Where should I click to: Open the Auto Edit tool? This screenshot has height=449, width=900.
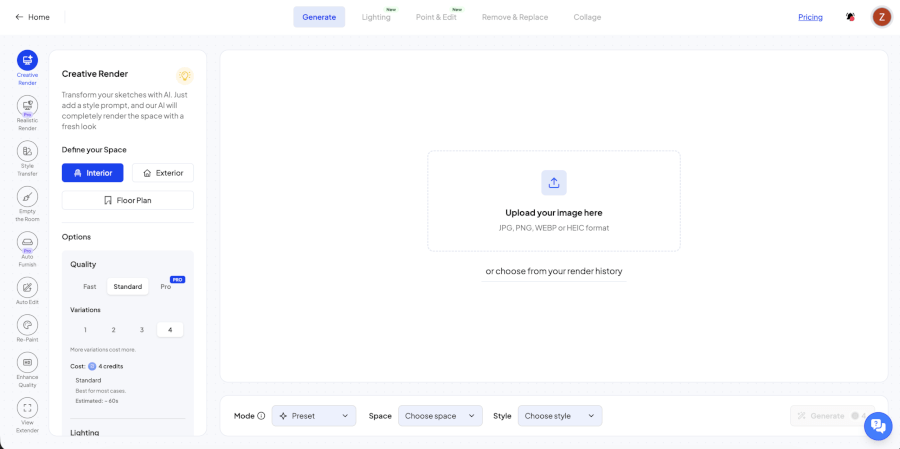27,288
